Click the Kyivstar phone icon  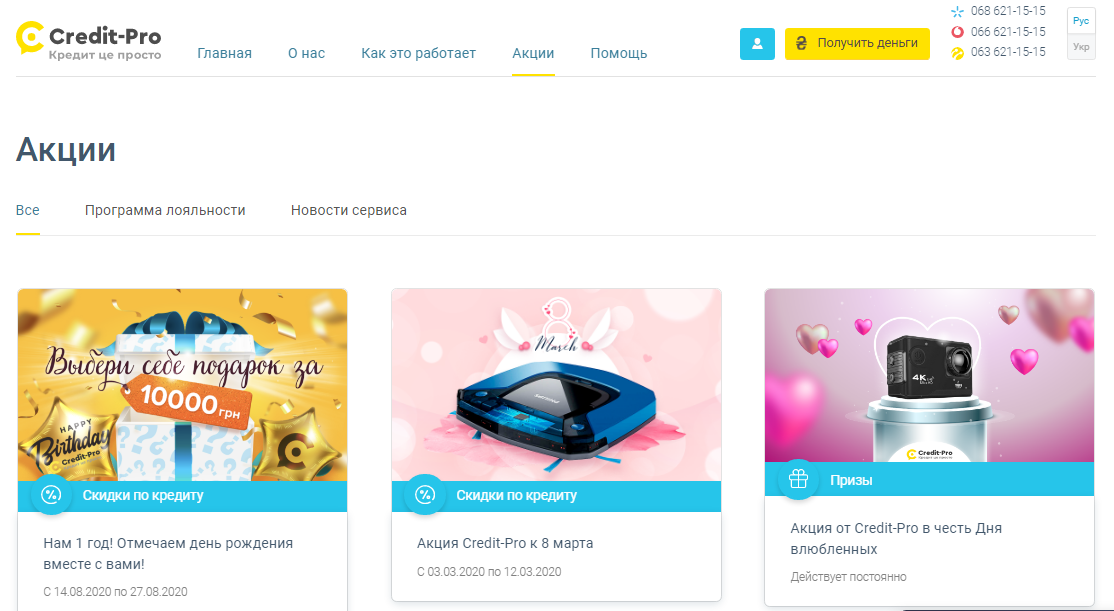(x=958, y=12)
